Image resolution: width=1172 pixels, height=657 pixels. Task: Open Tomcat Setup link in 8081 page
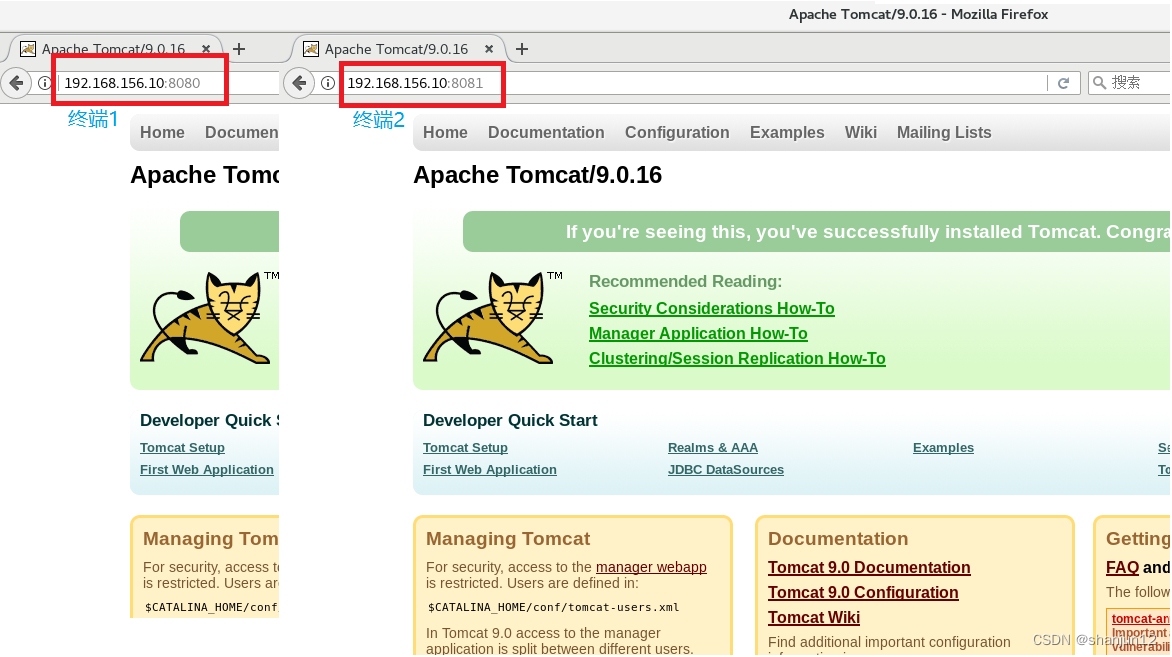coord(465,448)
